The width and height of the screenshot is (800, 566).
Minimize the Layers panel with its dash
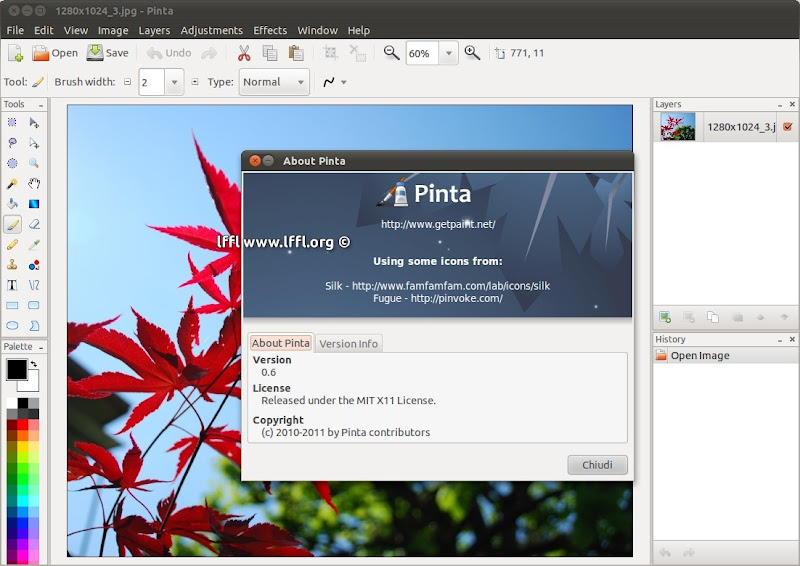point(780,105)
